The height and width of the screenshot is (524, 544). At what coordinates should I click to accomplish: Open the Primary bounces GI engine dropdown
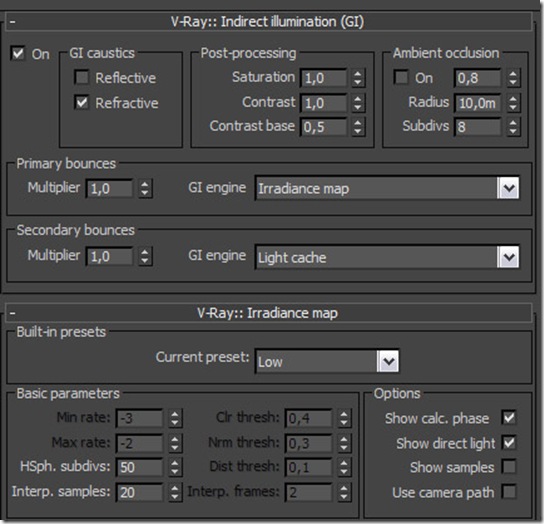tap(387, 188)
